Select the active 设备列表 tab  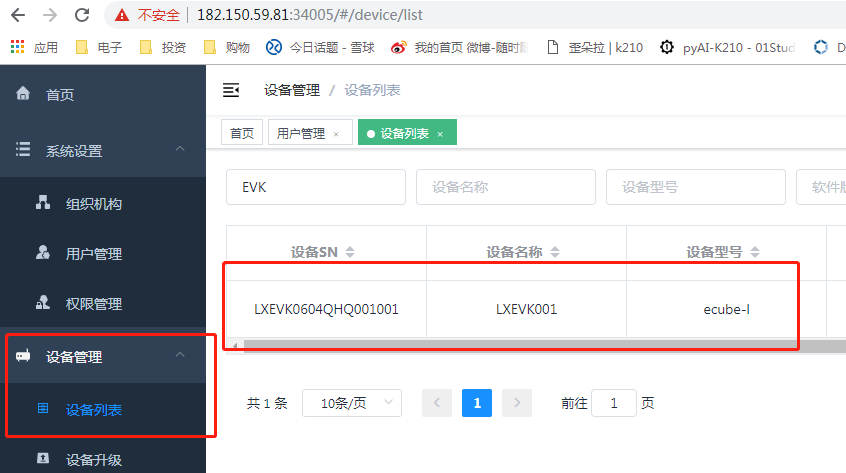pyautogui.click(x=405, y=133)
